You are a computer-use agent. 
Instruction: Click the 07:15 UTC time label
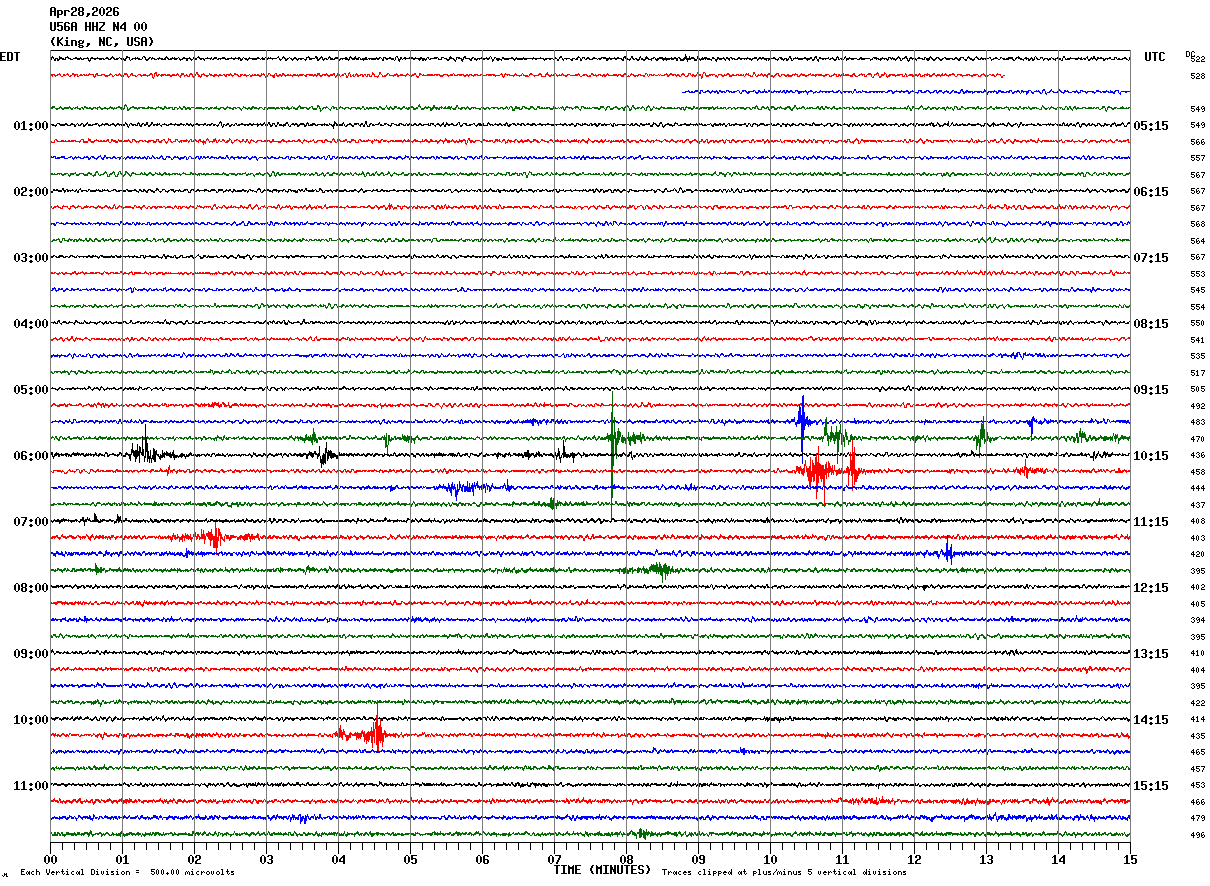(1151, 258)
